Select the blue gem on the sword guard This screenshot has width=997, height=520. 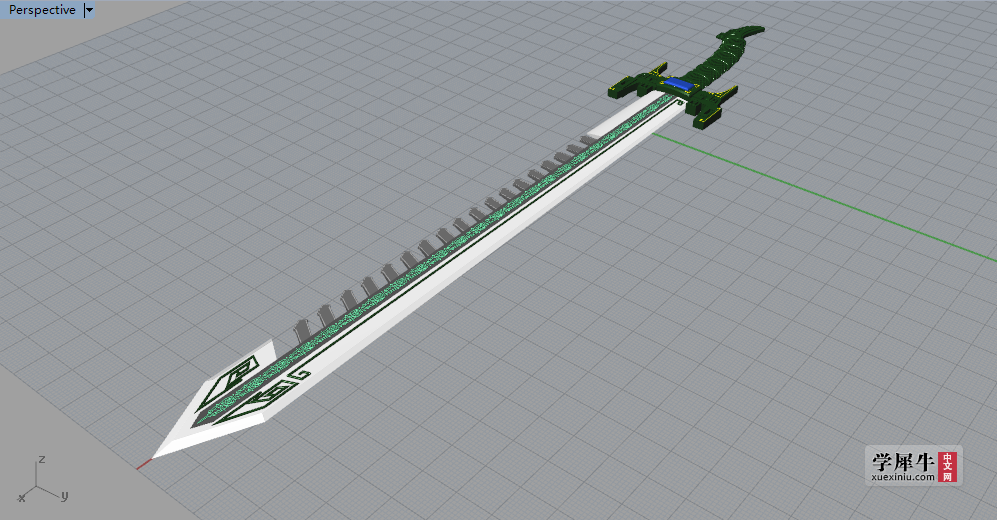coord(678,83)
